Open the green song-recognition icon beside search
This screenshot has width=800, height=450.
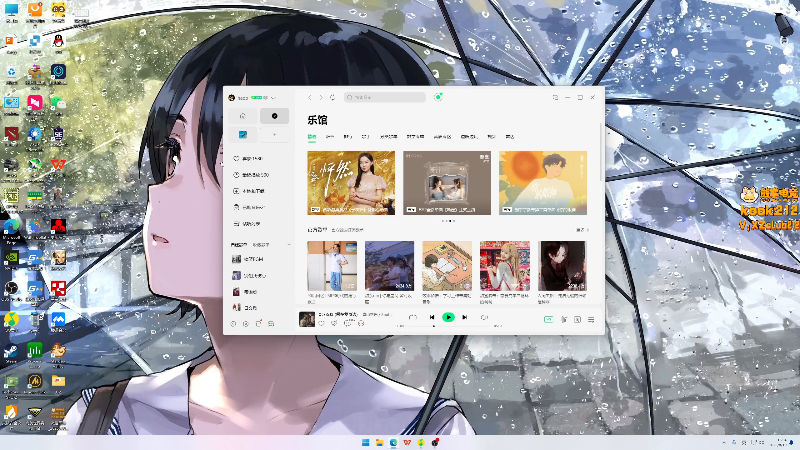(438, 97)
